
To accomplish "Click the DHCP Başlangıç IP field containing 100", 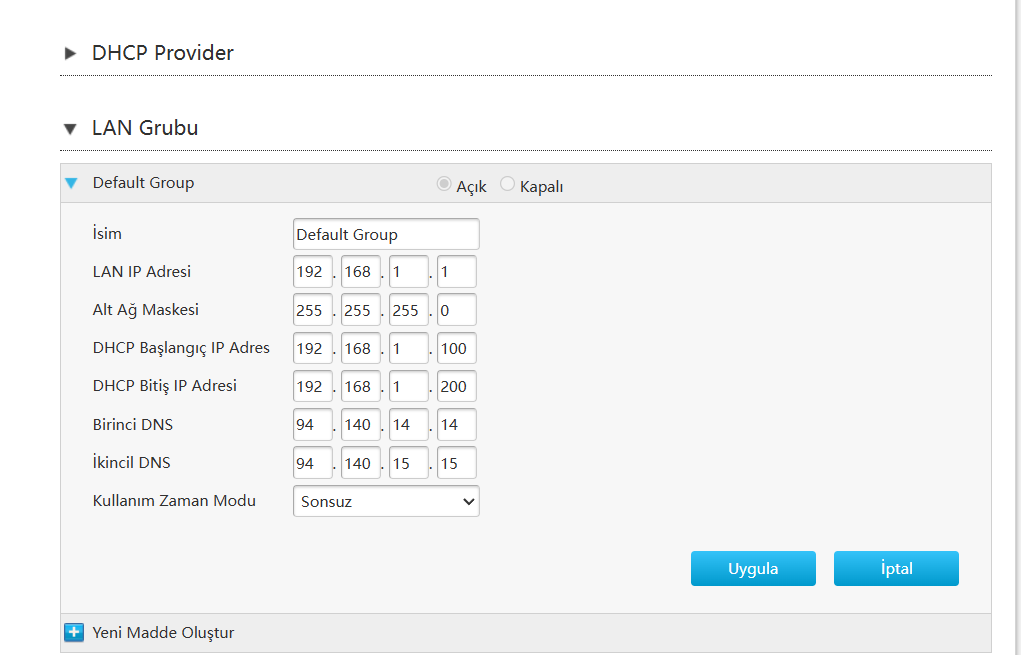I will tap(456, 348).
